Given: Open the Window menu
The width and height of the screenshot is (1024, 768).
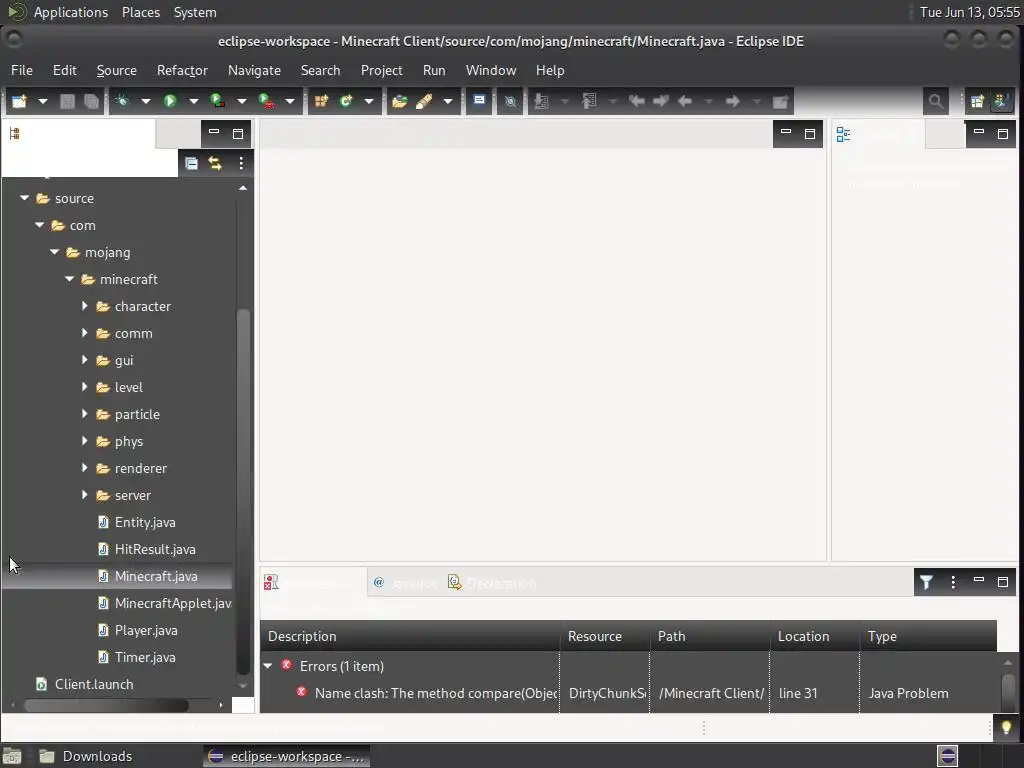Looking at the screenshot, I should coord(491,70).
